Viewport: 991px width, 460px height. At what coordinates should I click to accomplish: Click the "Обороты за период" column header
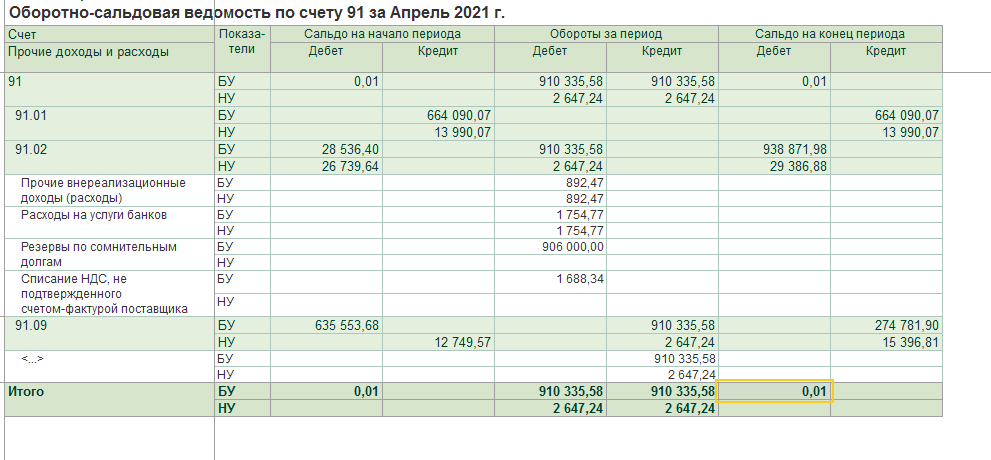point(606,34)
